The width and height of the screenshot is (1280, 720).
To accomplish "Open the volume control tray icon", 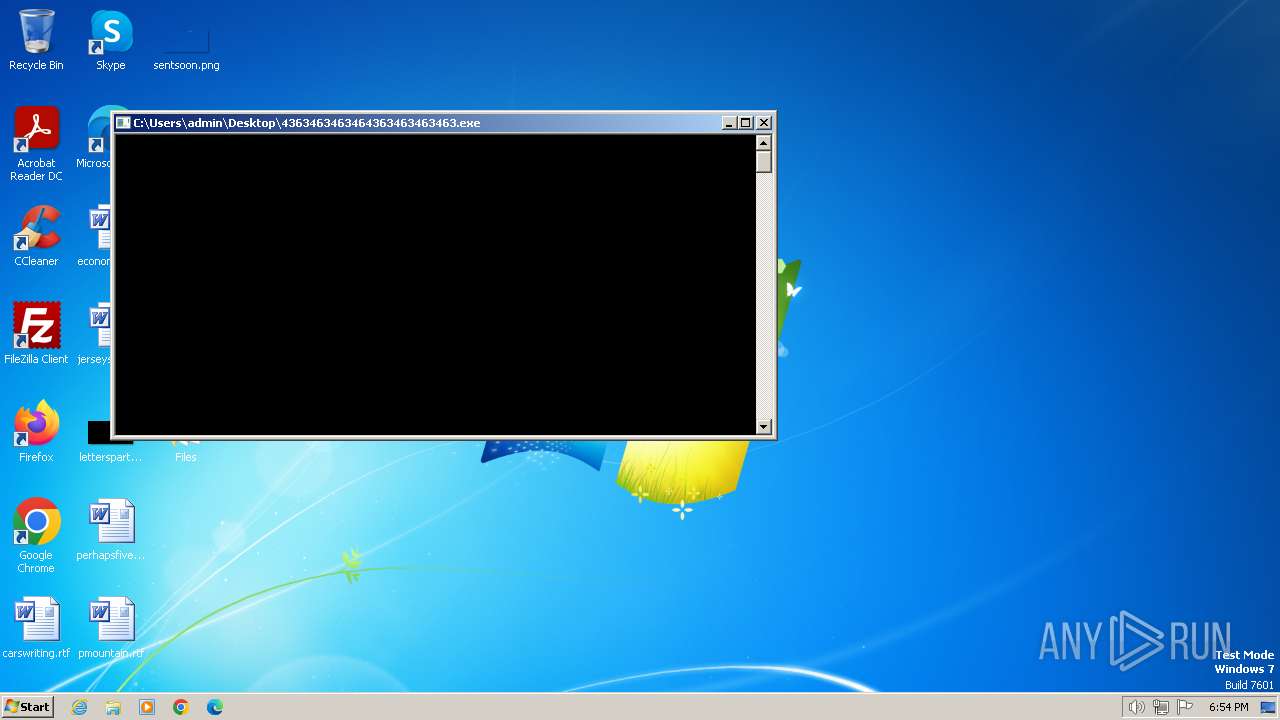I will 1136,707.
